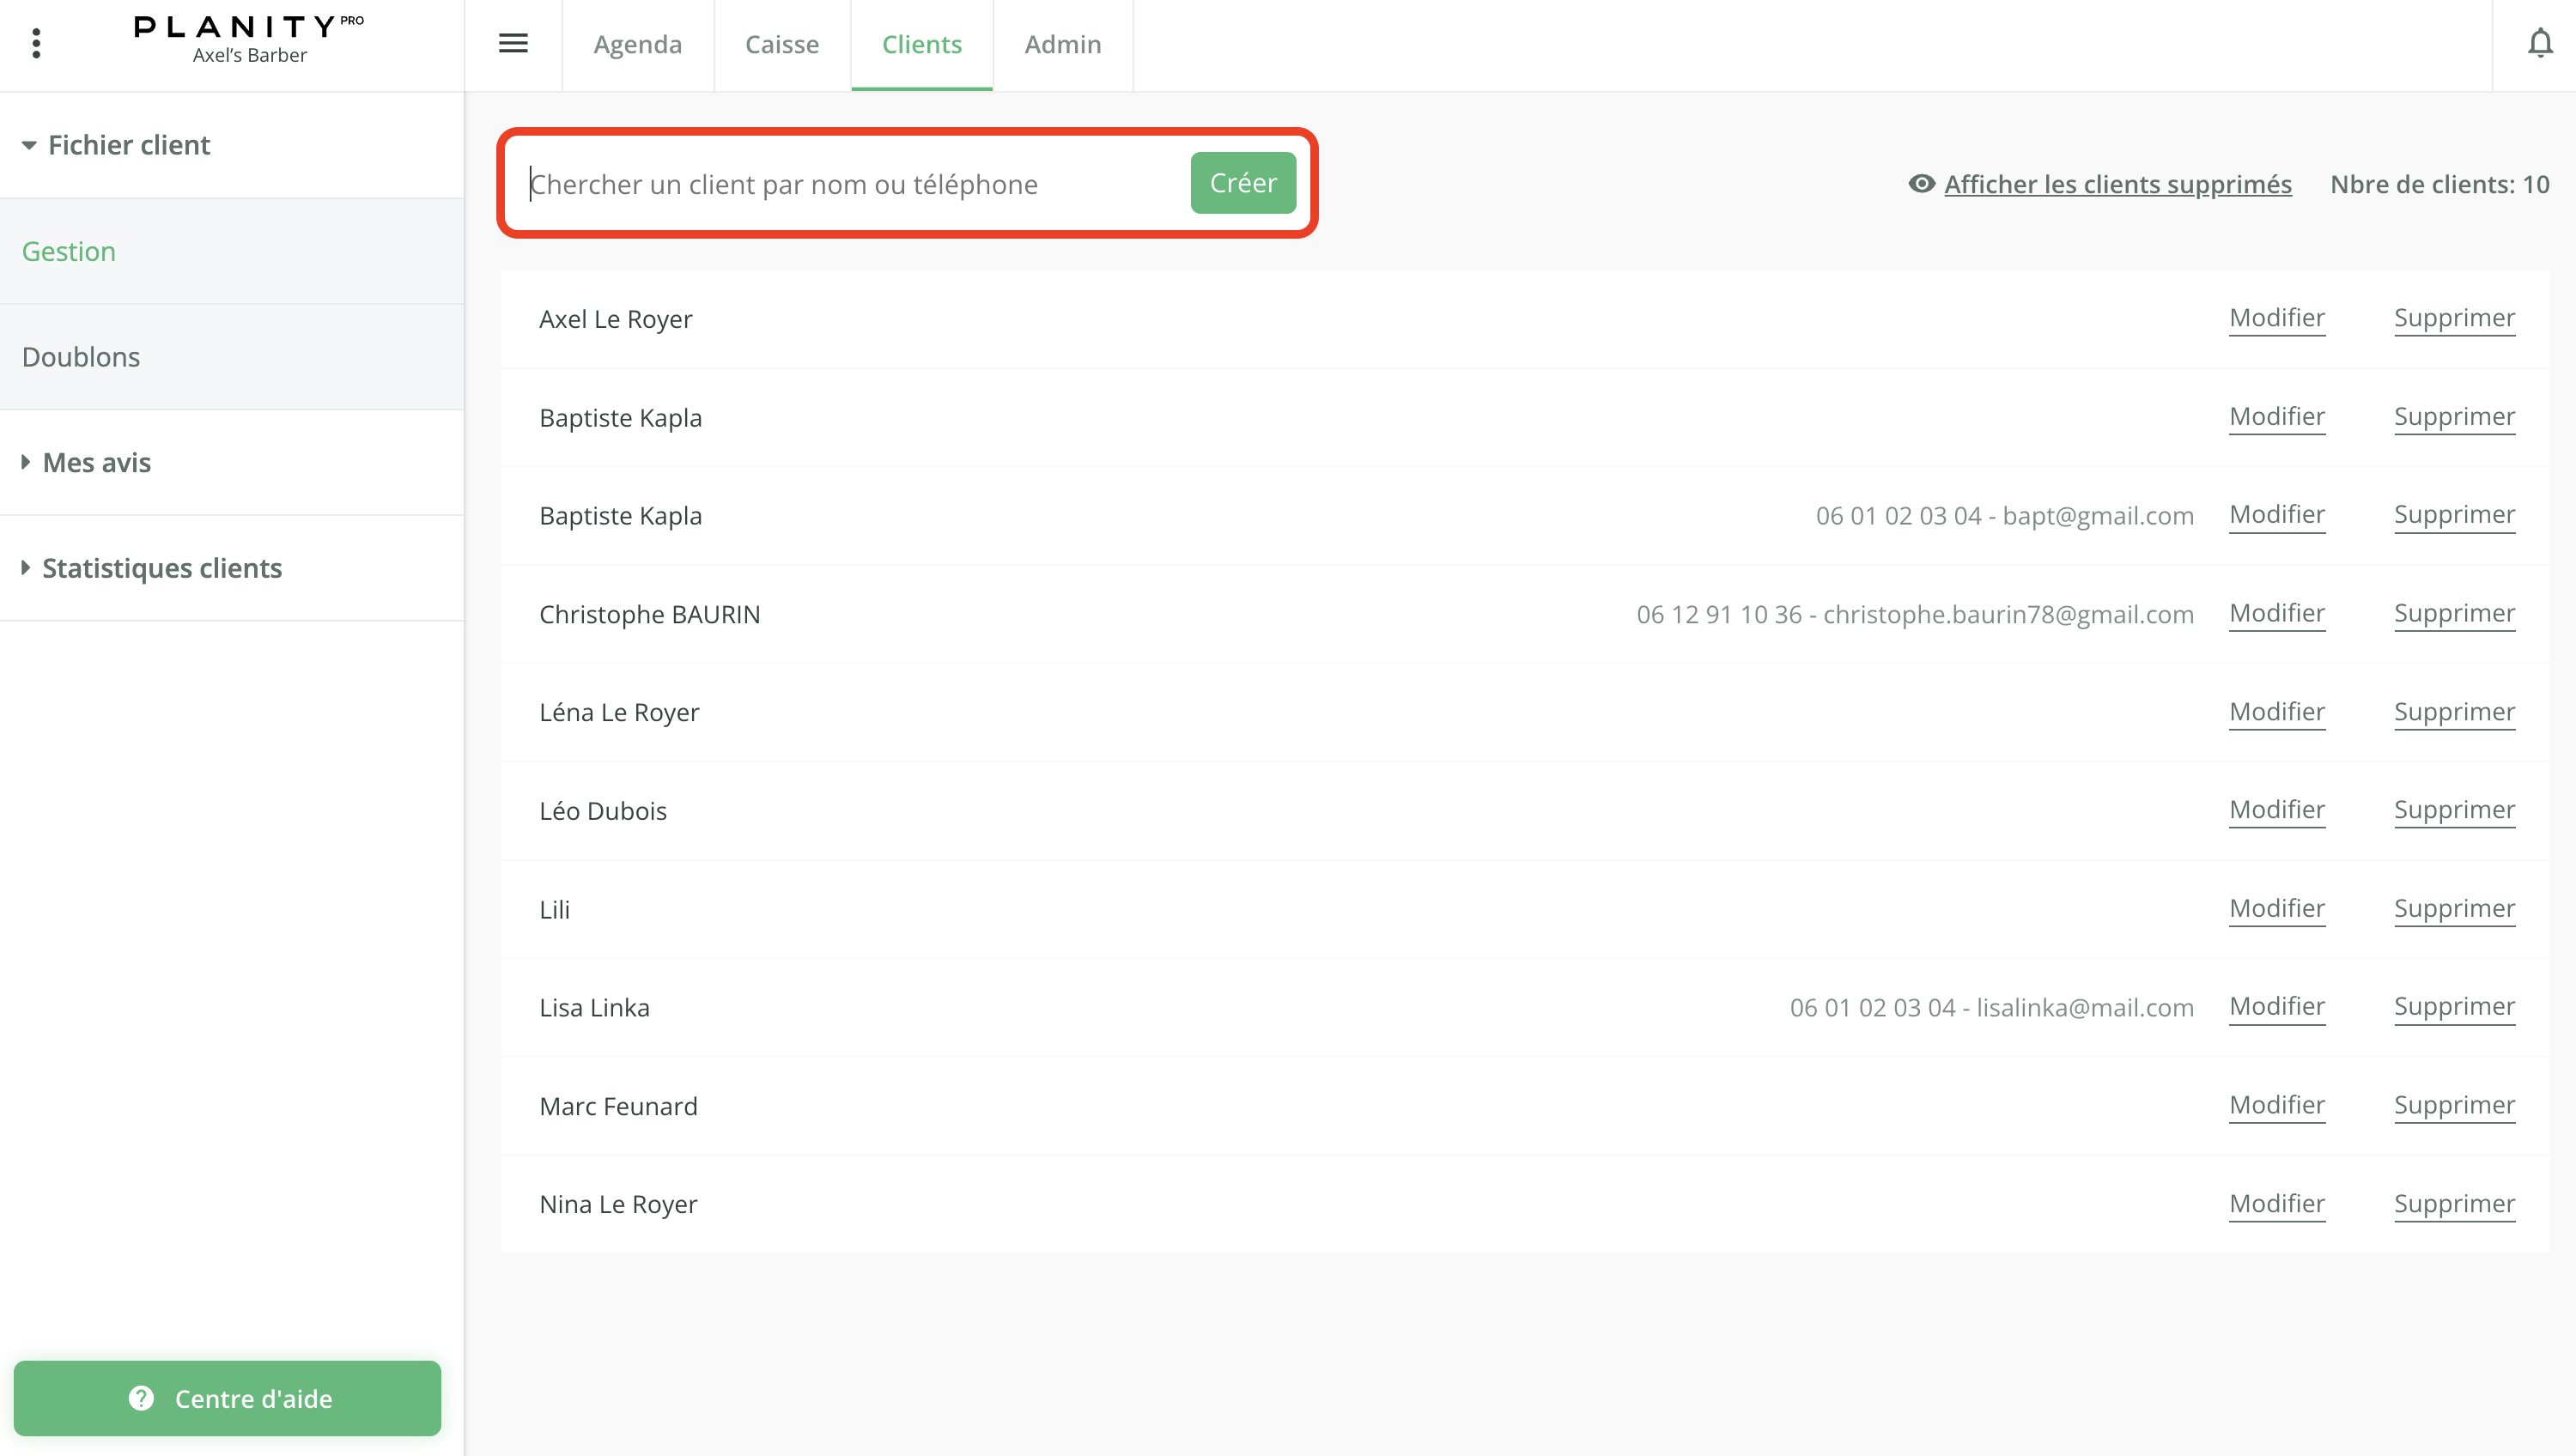Open the Doublons section
The width and height of the screenshot is (2576, 1456).
pyautogui.click(x=81, y=356)
